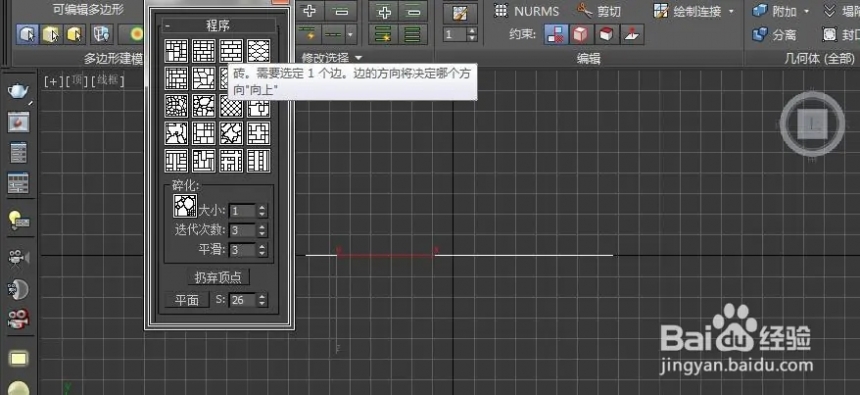The image size is (860, 395).
Task: Open the rendered frame window icon
Action: 19,122
